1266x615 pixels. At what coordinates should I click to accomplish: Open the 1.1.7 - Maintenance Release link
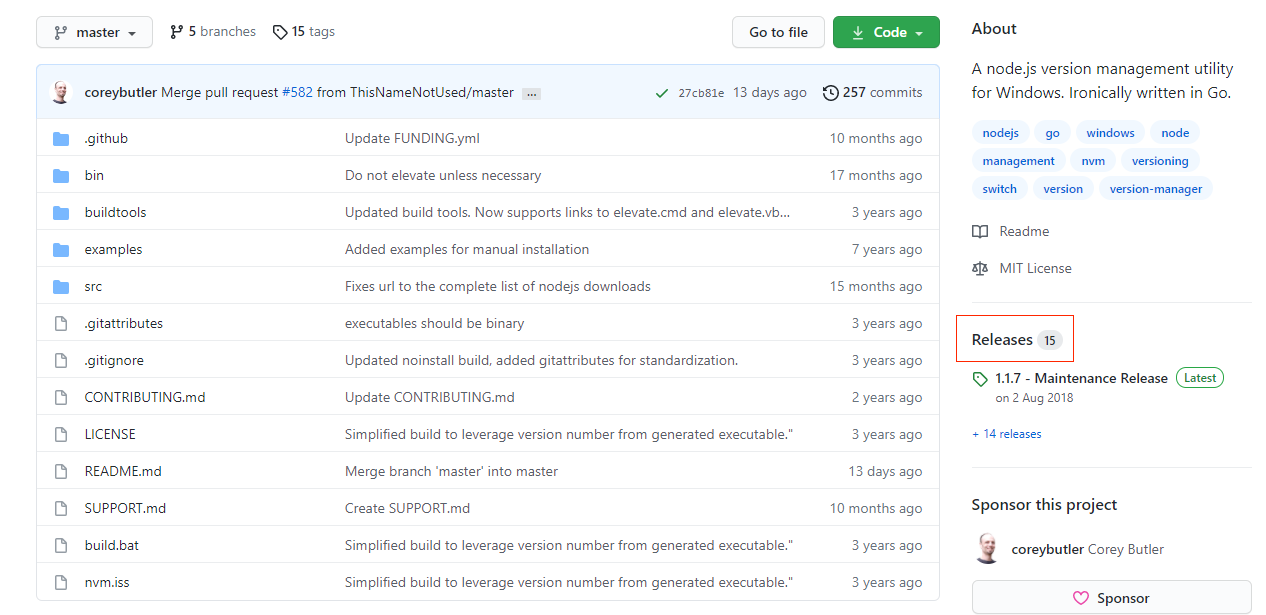coord(1081,378)
